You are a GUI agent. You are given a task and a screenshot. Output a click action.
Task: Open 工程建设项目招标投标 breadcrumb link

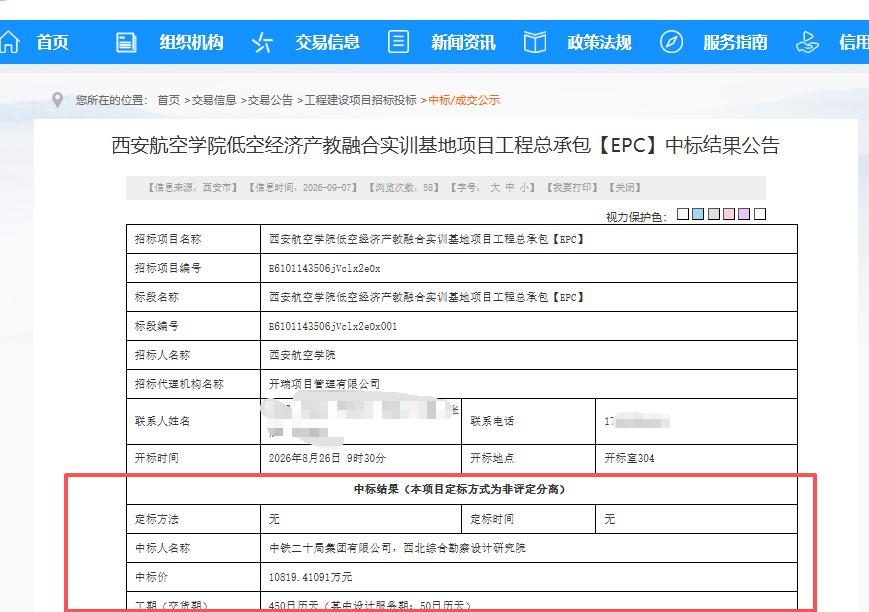[360, 100]
